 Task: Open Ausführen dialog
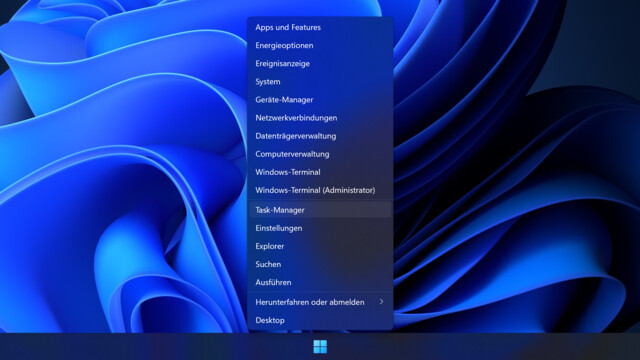point(320,282)
